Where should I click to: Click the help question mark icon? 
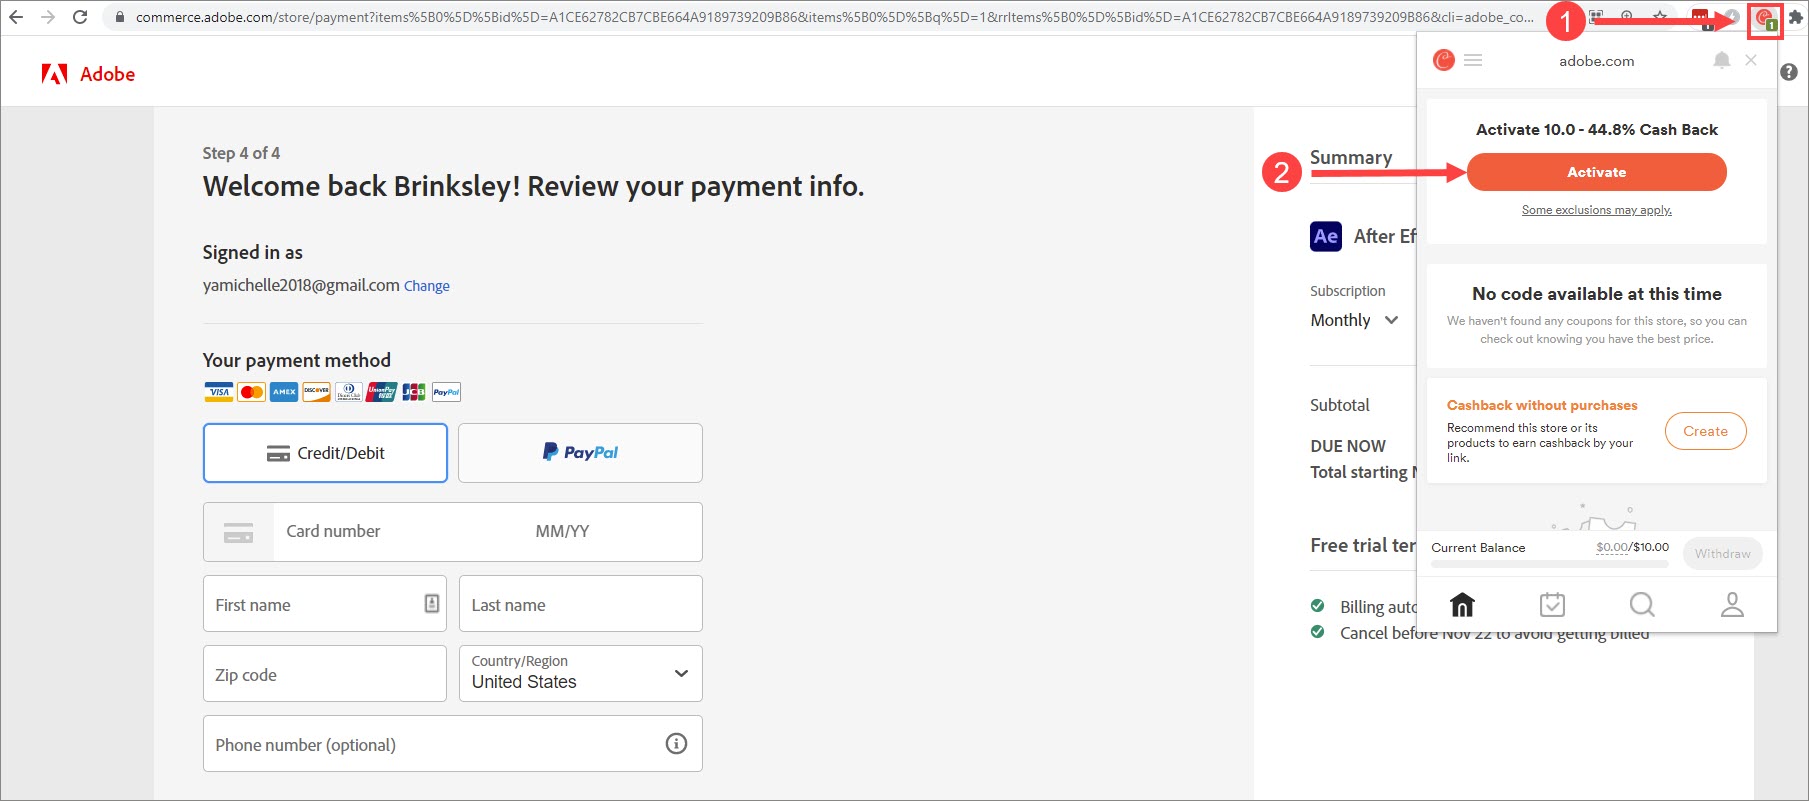[1789, 72]
